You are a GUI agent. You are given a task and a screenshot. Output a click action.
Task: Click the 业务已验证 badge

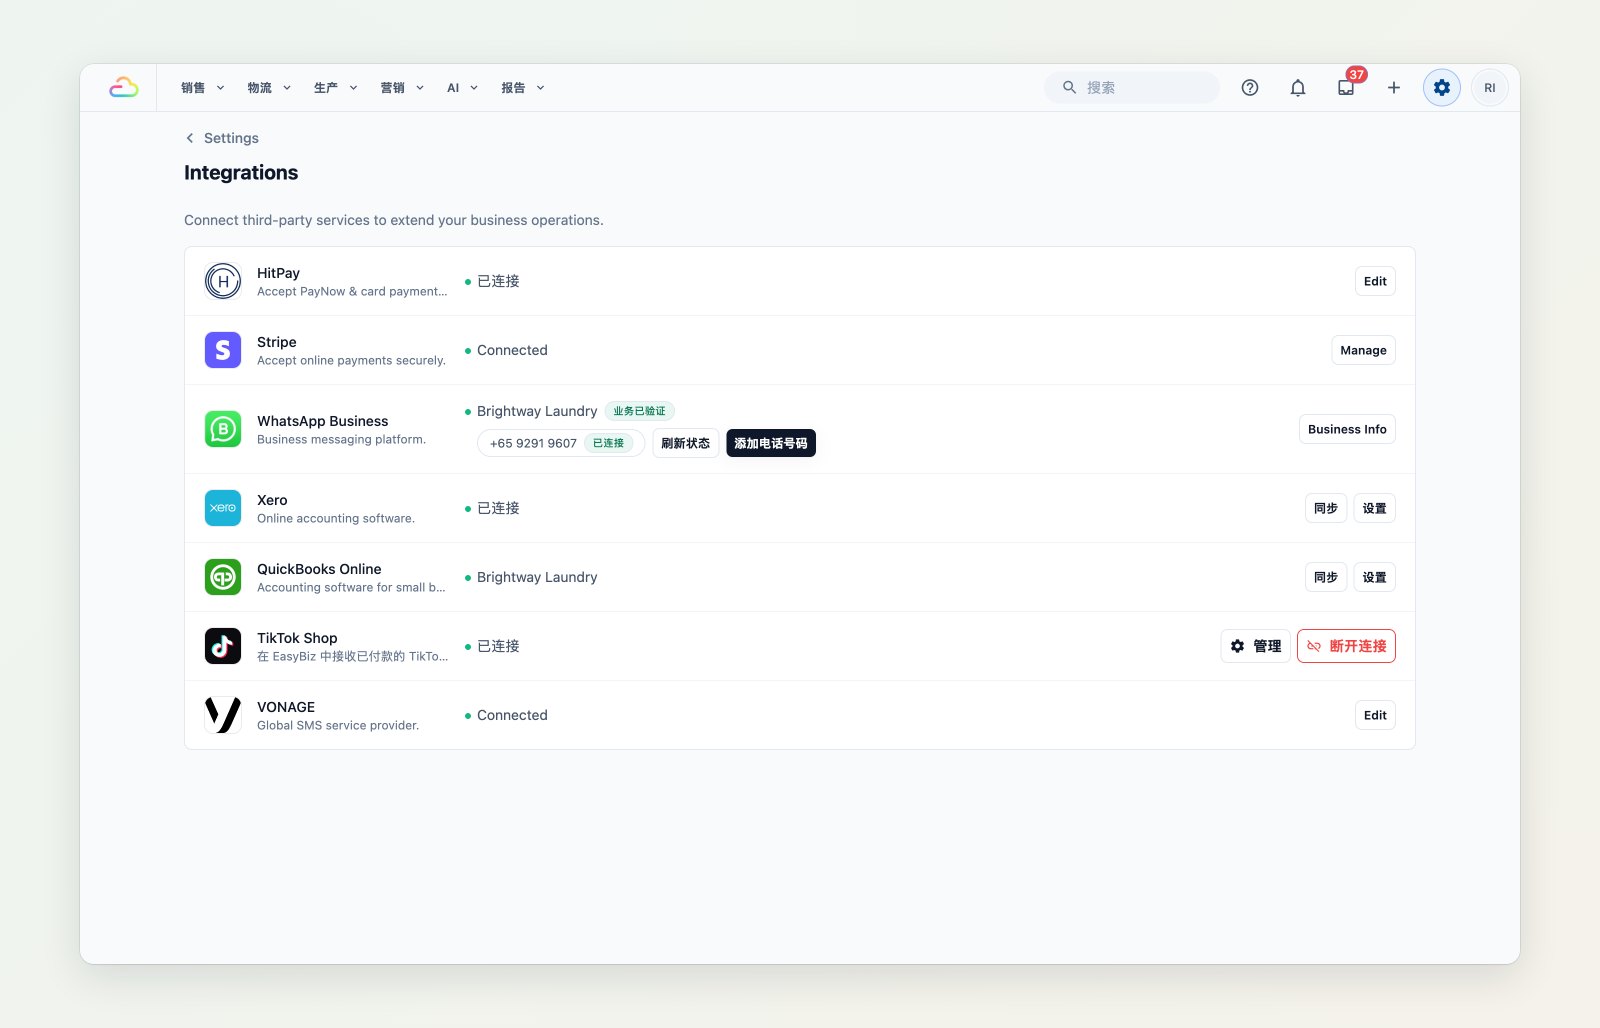(x=640, y=411)
